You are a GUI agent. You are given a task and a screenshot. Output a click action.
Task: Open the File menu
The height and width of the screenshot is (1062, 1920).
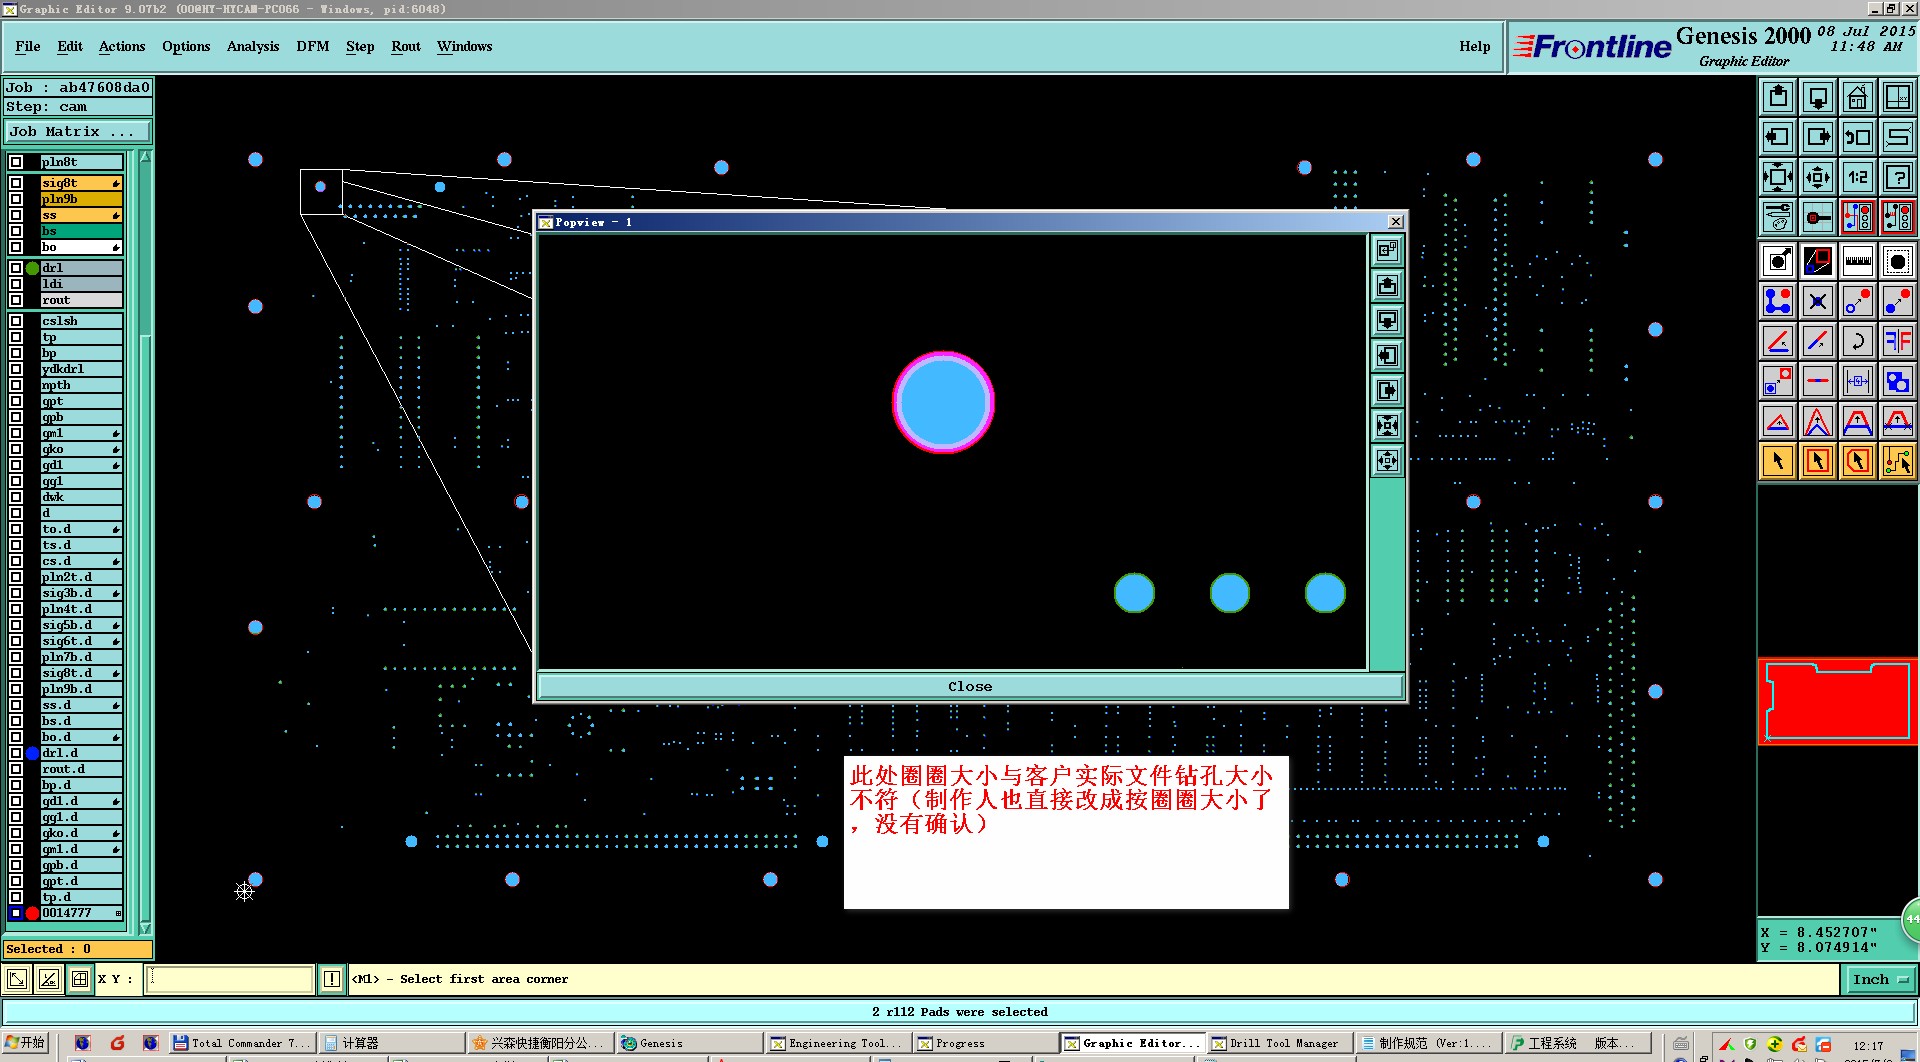(28, 46)
